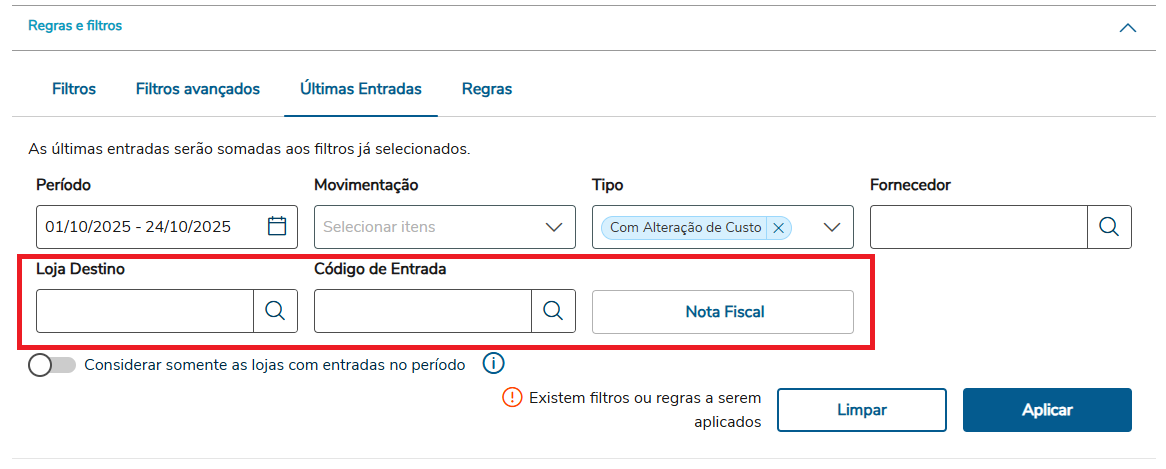Click the Fornecedor search magnifier icon

point(1109,226)
